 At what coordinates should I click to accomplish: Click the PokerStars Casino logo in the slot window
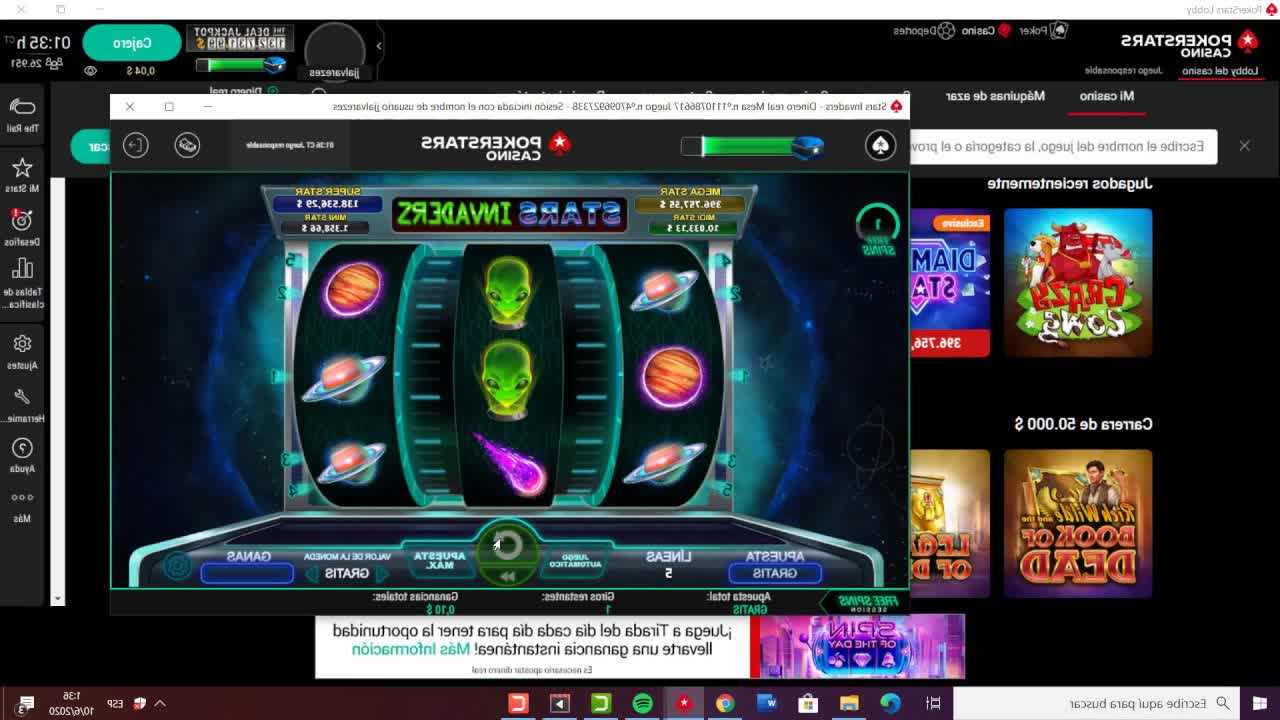click(x=495, y=146)
